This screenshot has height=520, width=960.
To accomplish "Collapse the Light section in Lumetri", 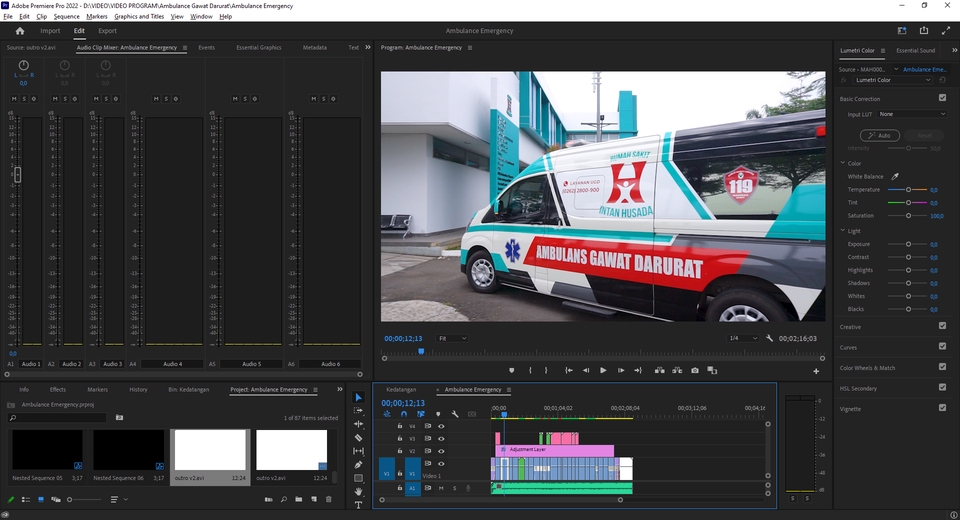I will (843, 230).
